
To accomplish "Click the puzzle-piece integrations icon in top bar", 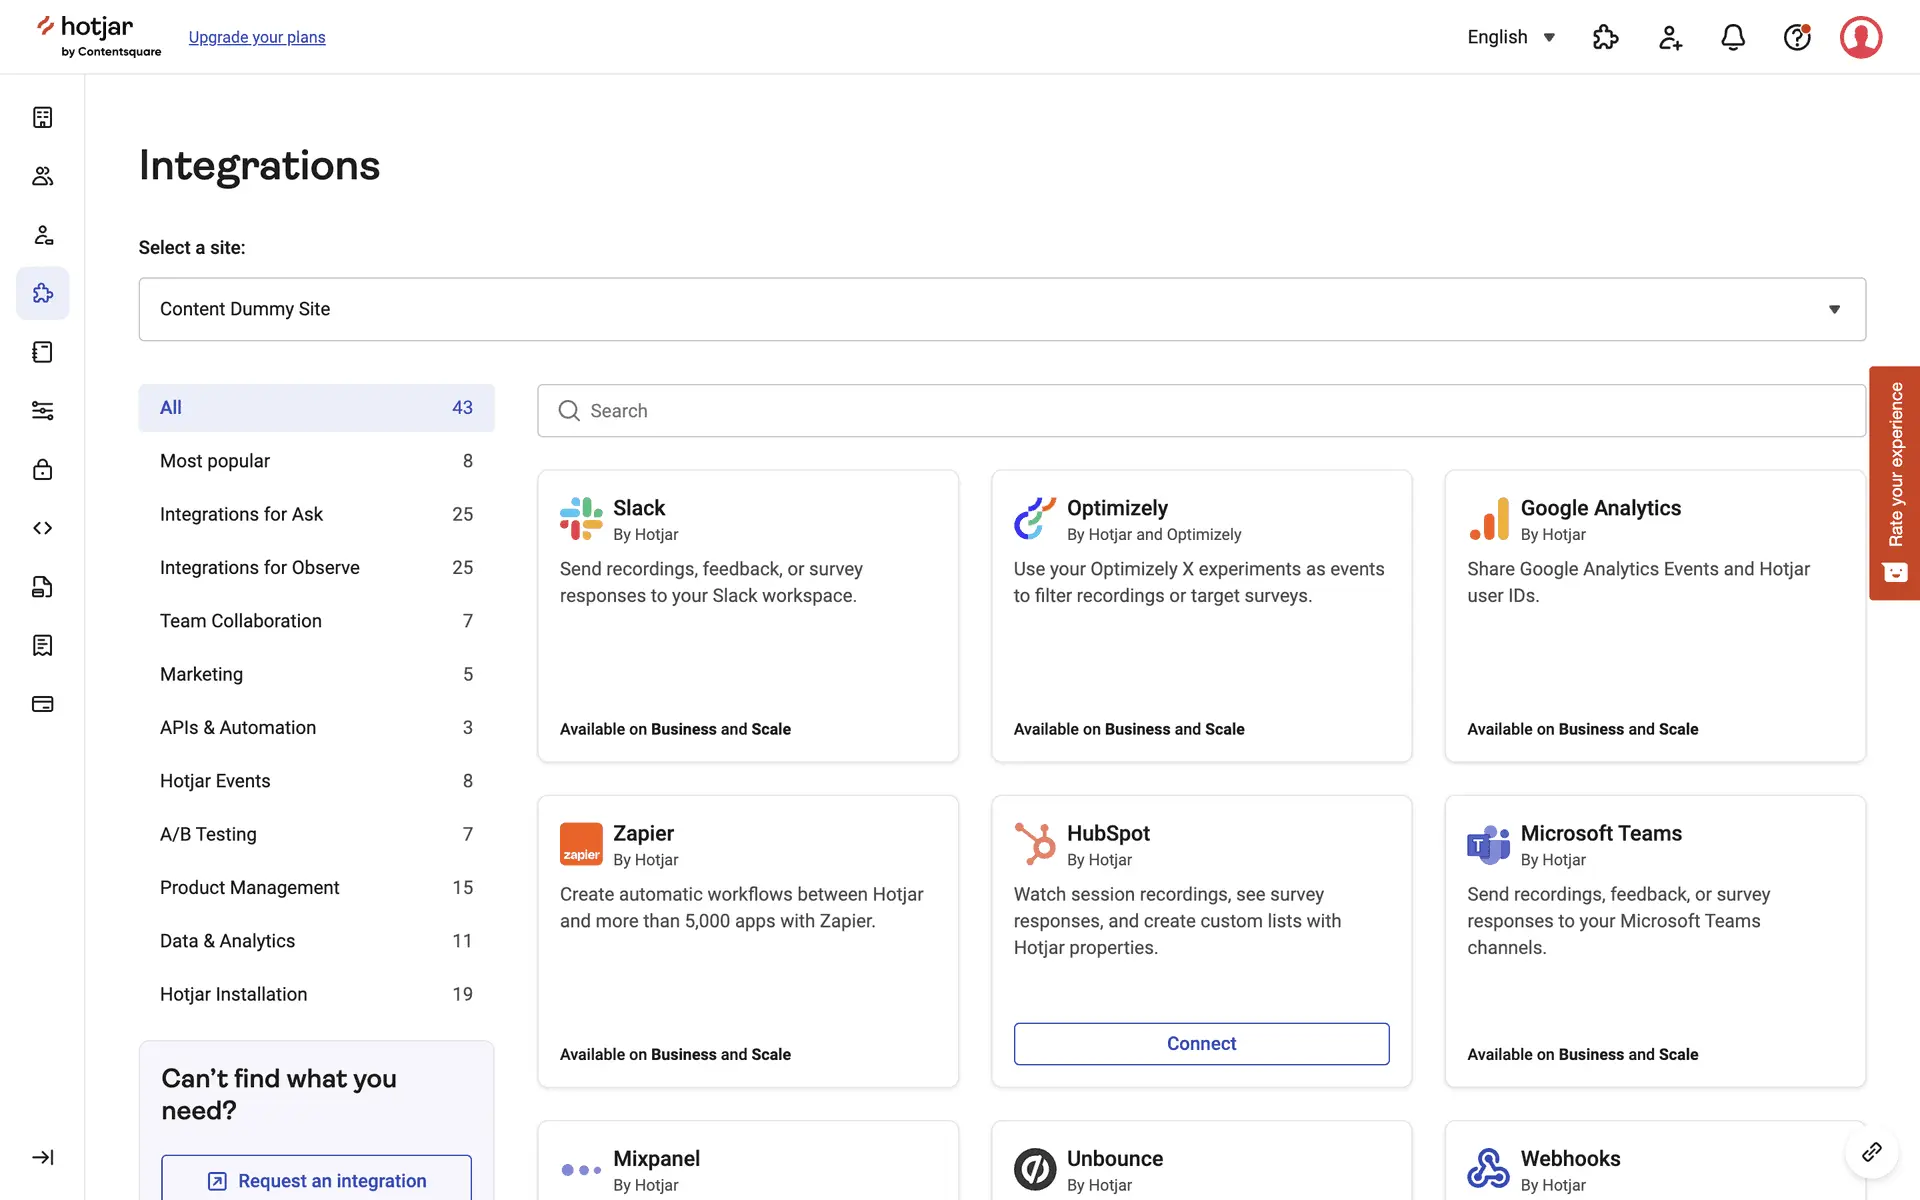I will [x=1605, y=37].
